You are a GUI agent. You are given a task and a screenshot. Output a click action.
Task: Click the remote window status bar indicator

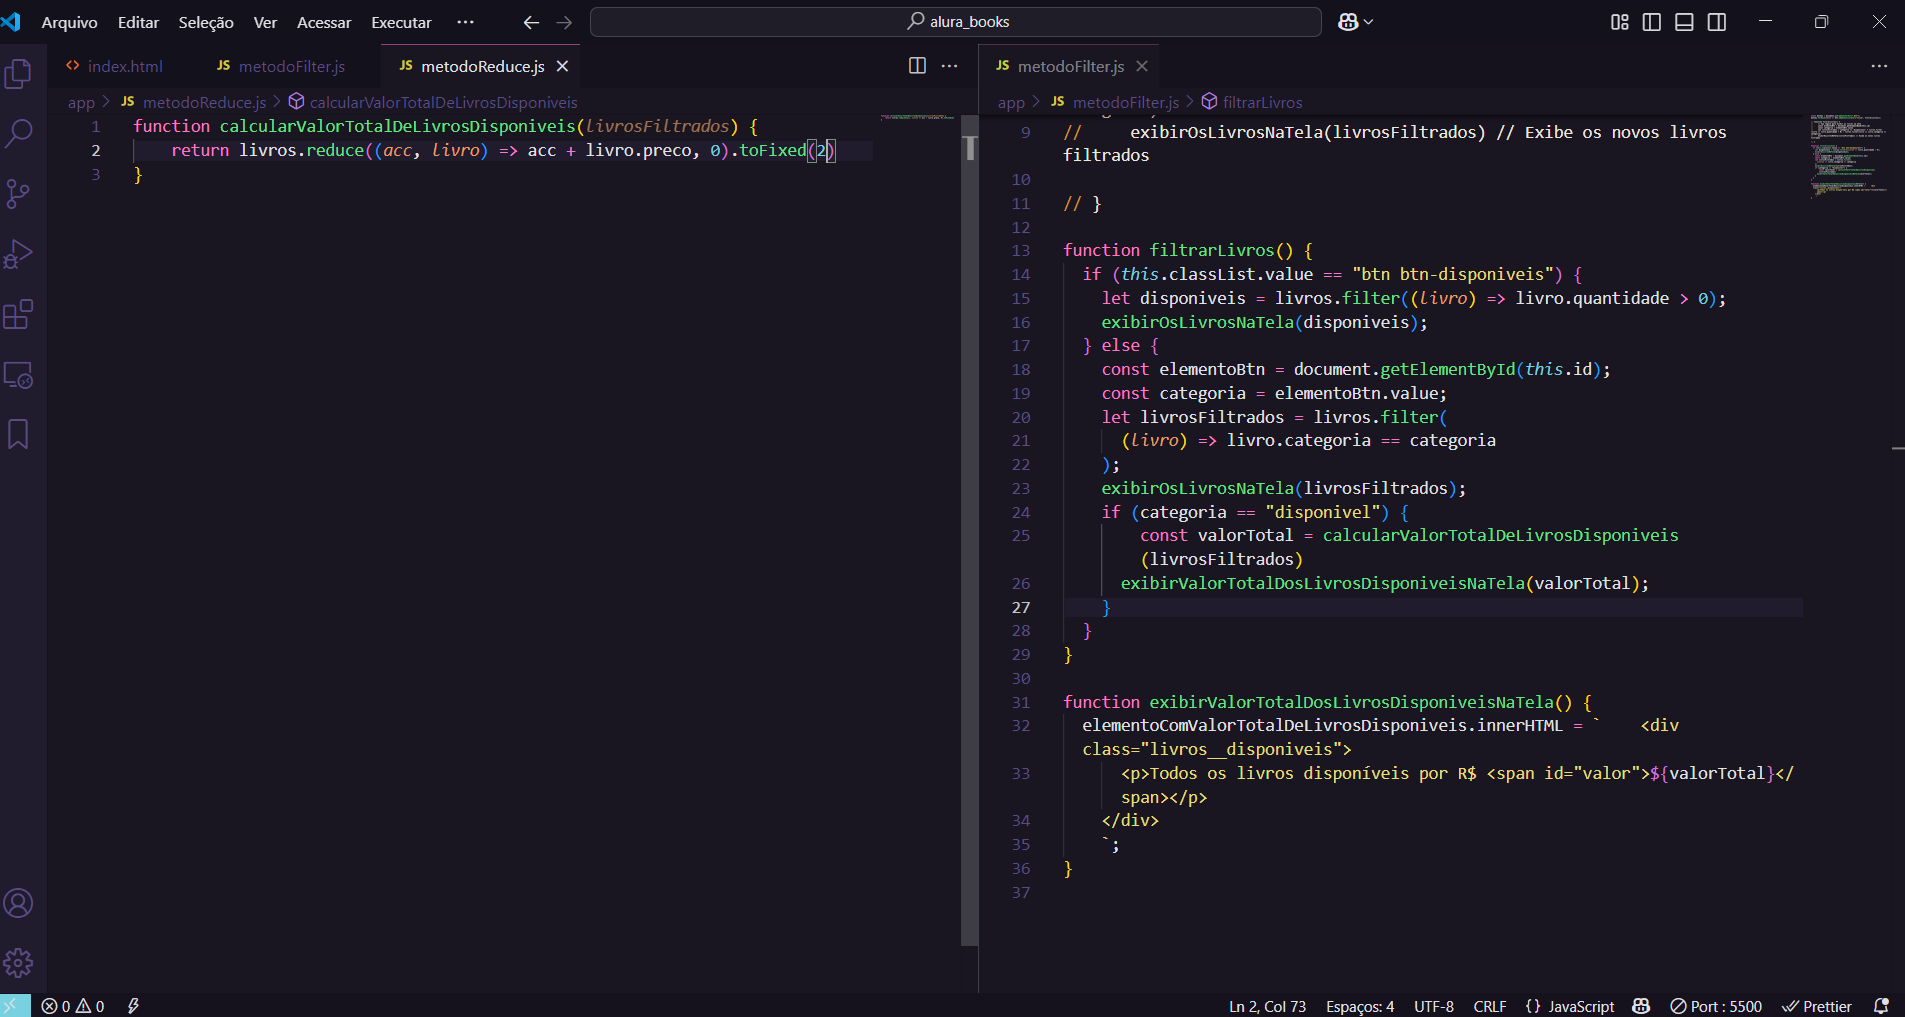point(14,1006)
